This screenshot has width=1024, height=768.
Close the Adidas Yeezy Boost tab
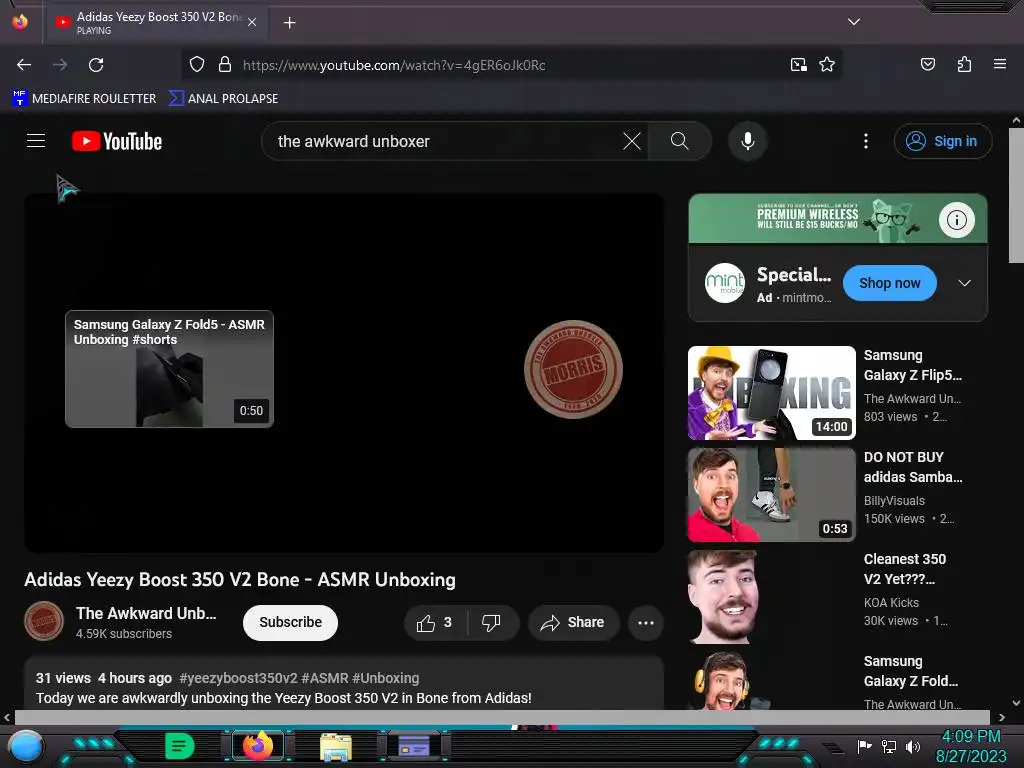252,22
